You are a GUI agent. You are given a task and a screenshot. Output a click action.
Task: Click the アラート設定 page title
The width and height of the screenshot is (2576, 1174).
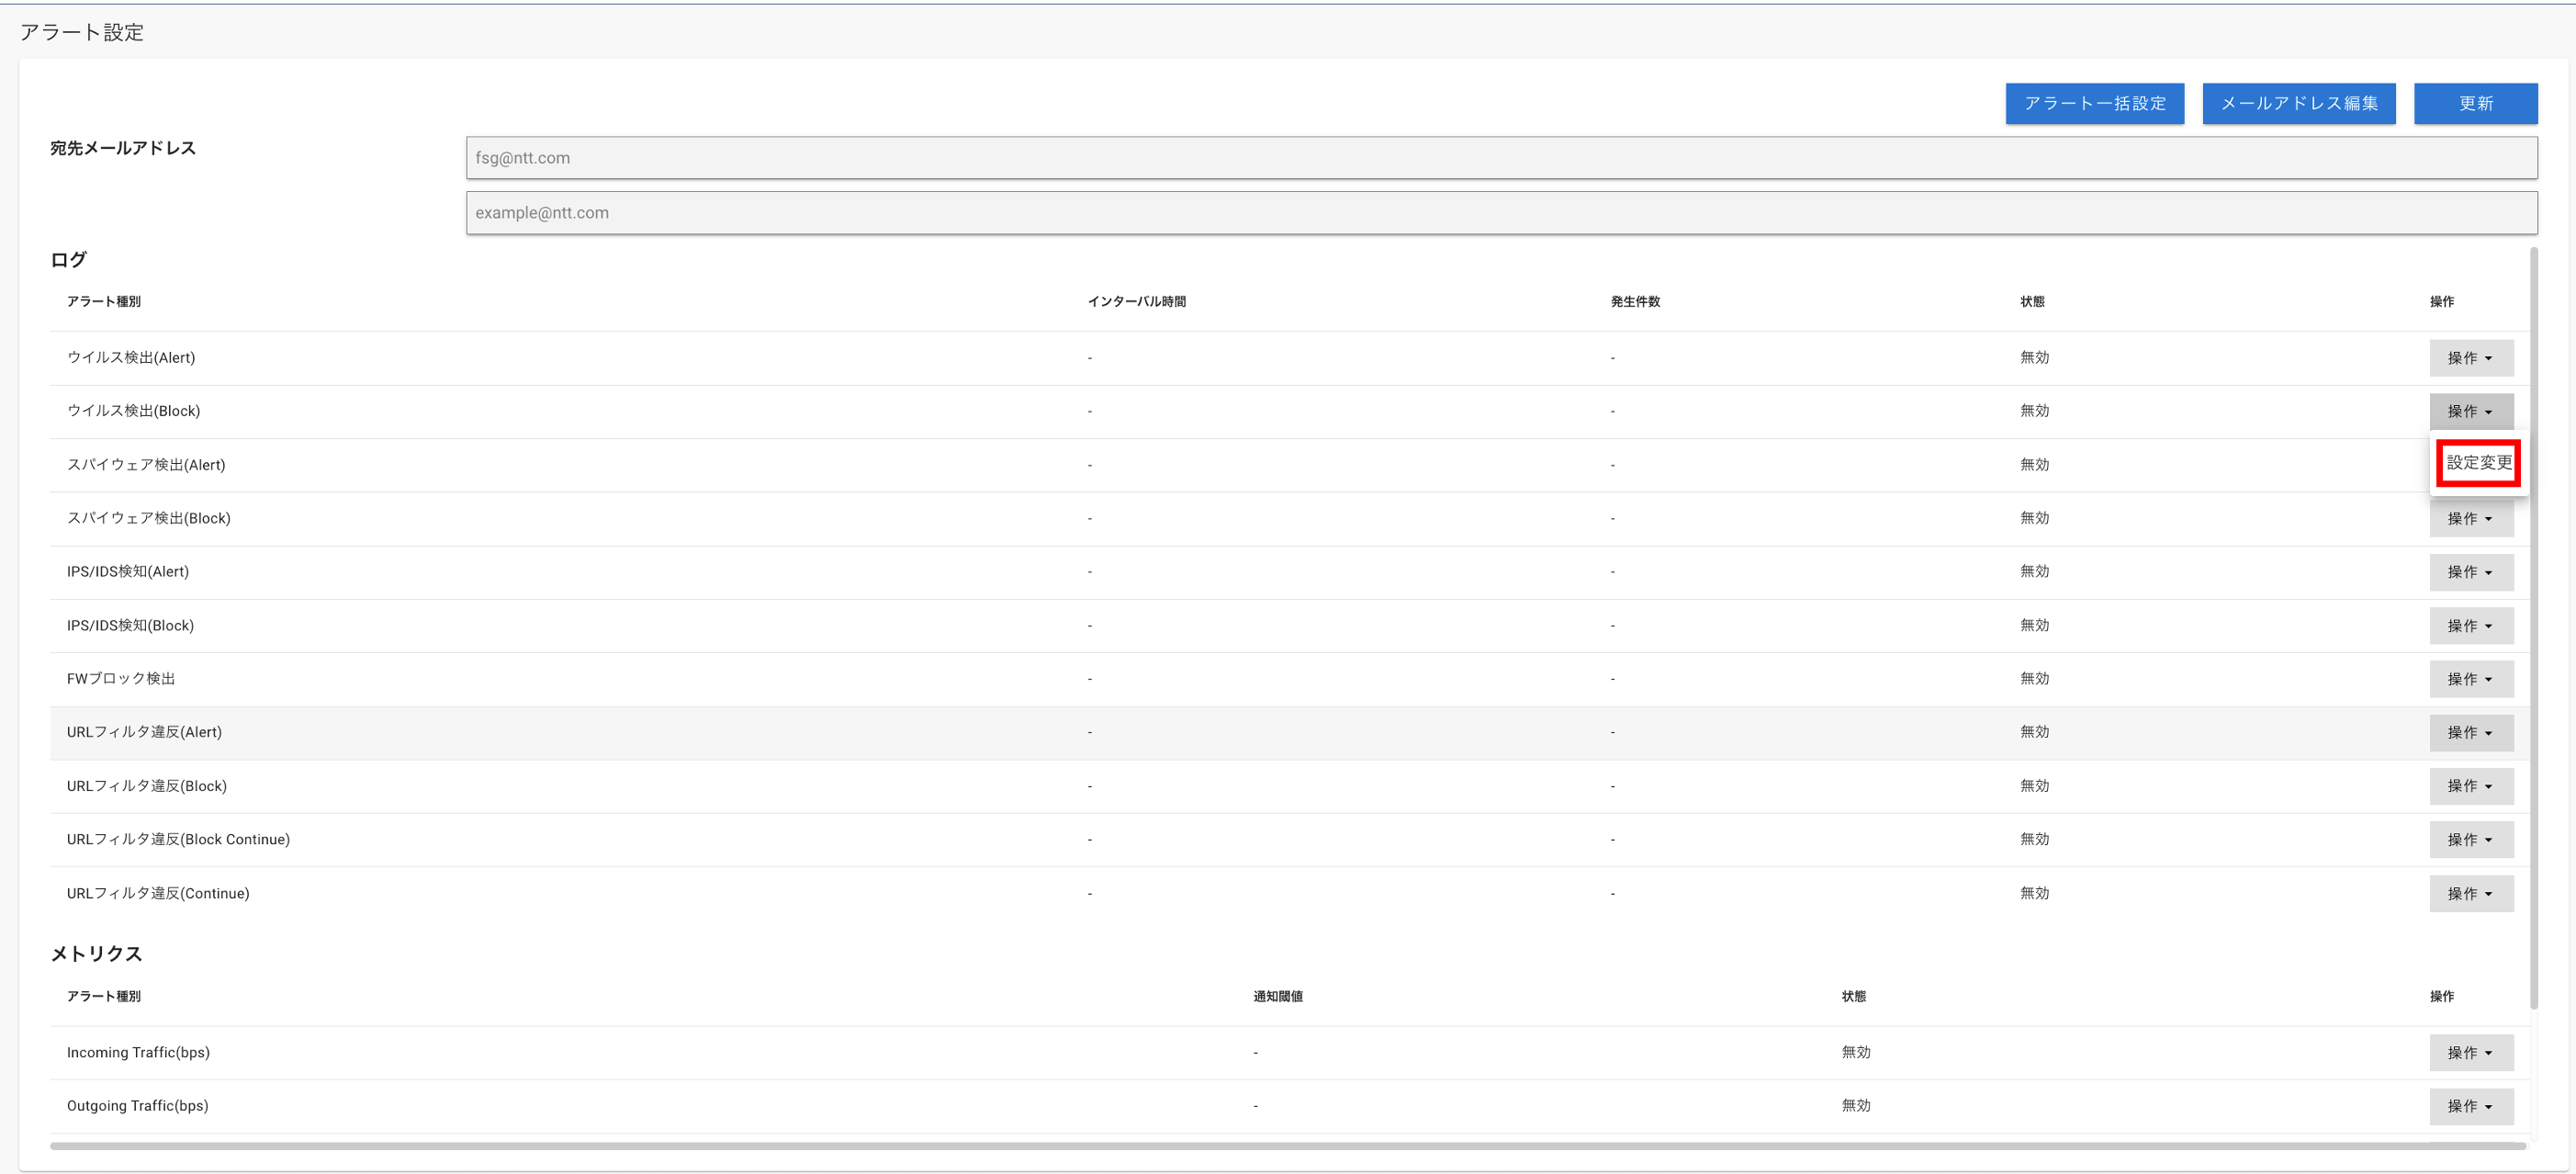82,32
